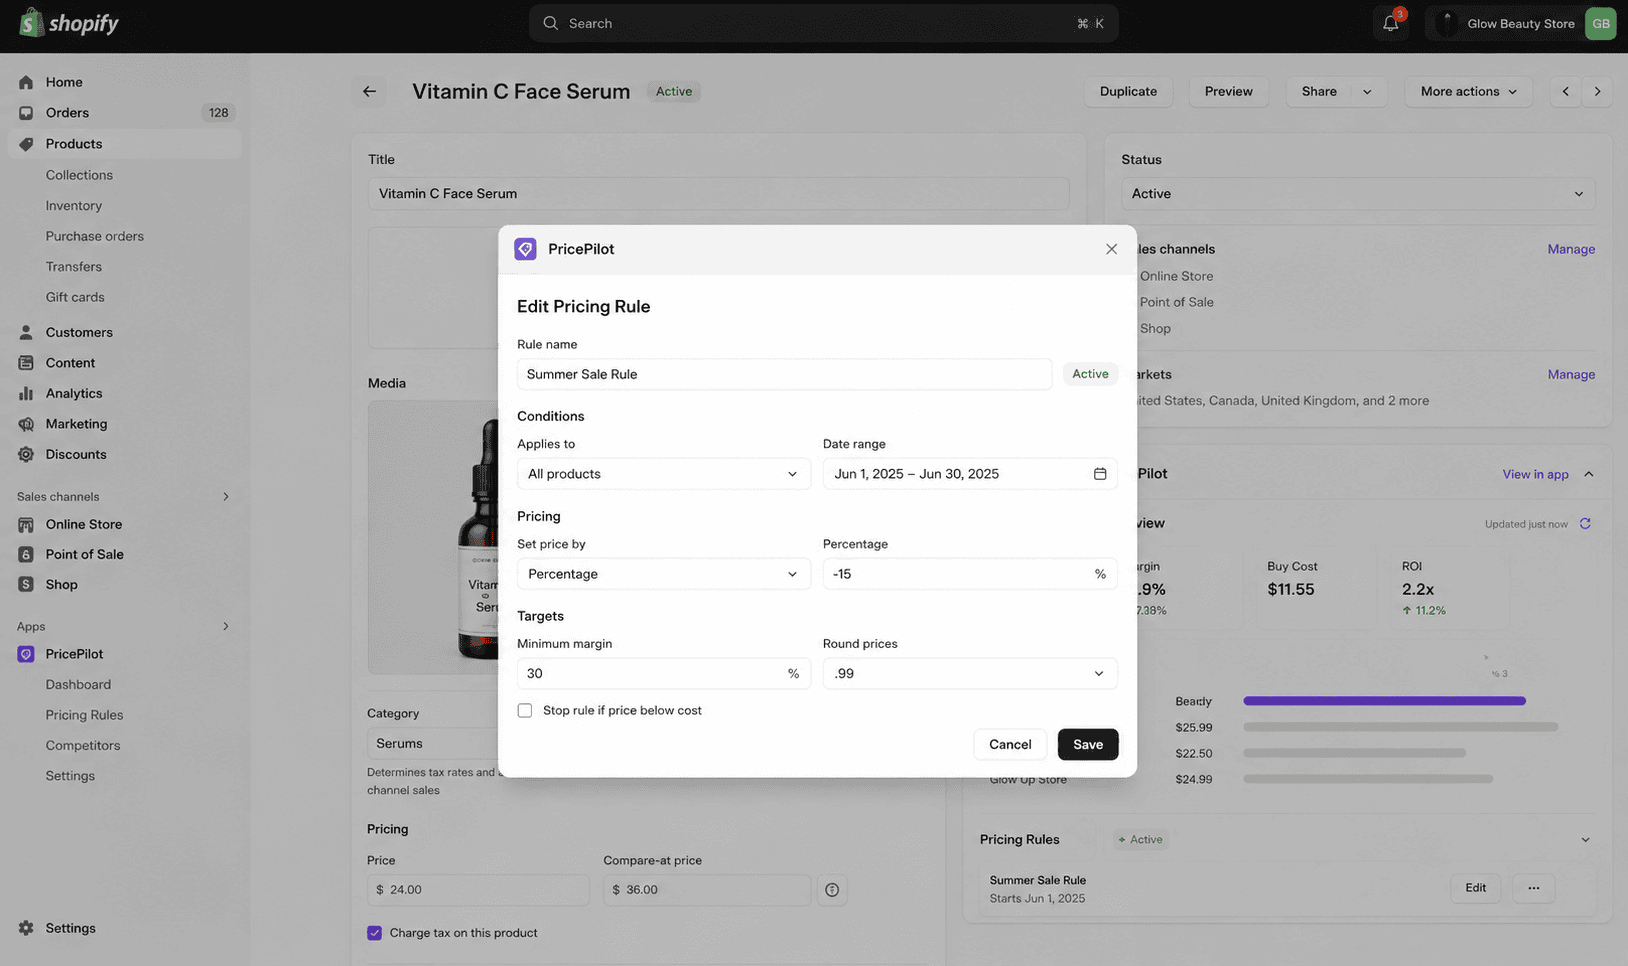Uncheck Charge tax on this product

pyautogui.click(x=374, y=933)
